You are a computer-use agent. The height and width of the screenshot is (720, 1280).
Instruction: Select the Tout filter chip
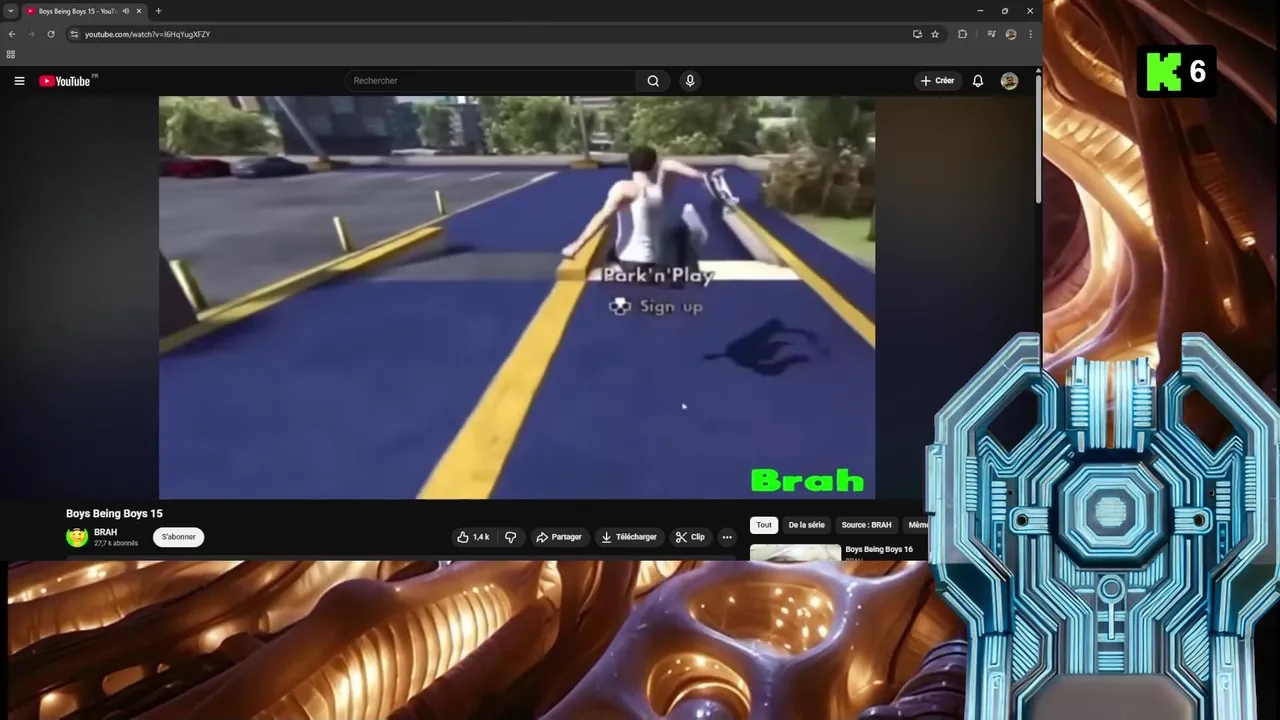[764, 525]
